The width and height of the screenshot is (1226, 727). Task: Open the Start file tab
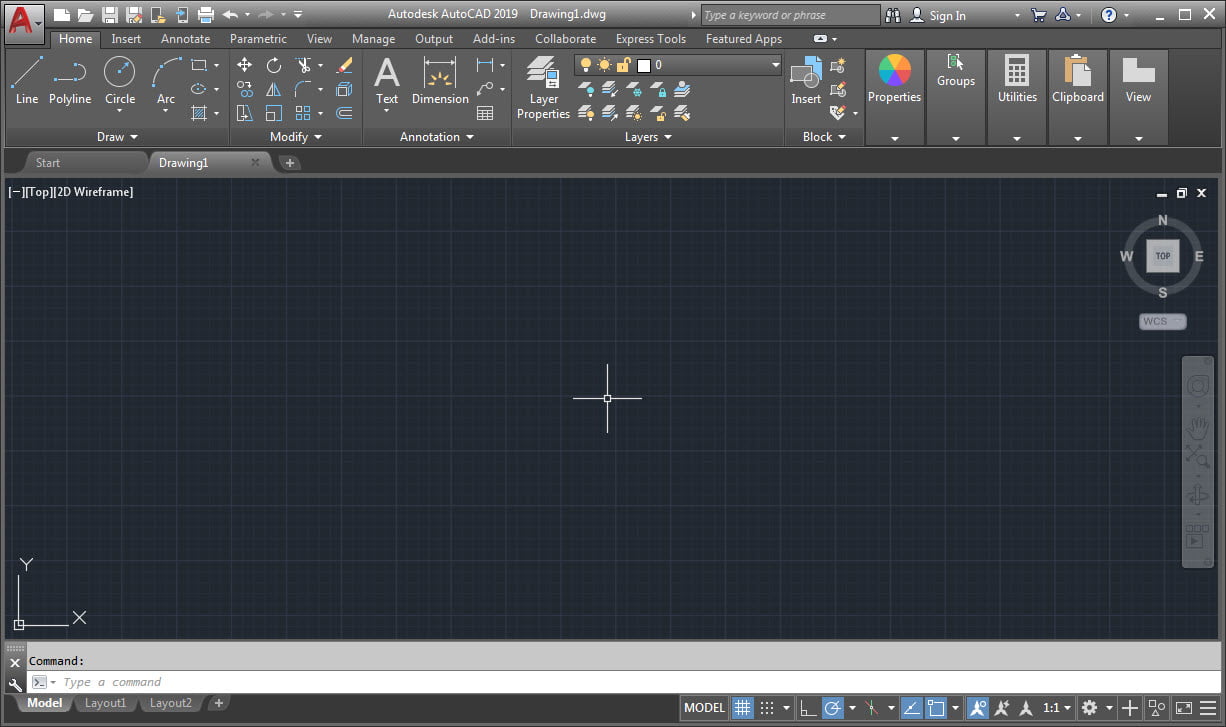click(x=48, y=163)
